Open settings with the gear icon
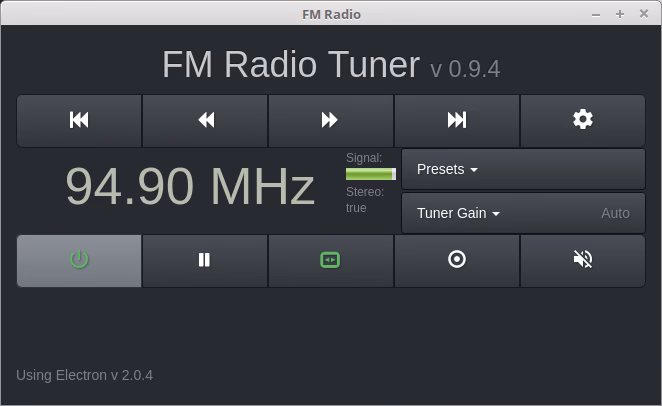Viewport: 662px width, 406px height. coord(583,121)
